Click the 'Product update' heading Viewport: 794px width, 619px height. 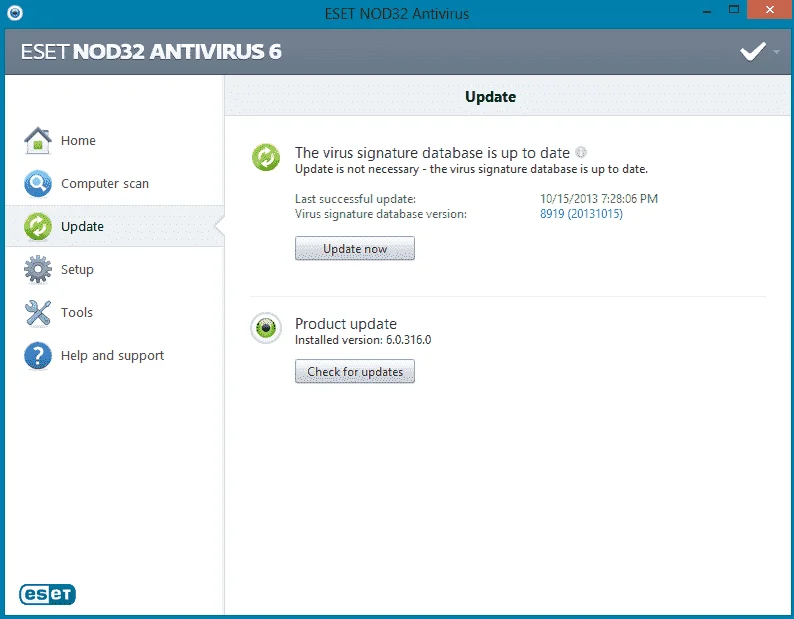point(346,324)
